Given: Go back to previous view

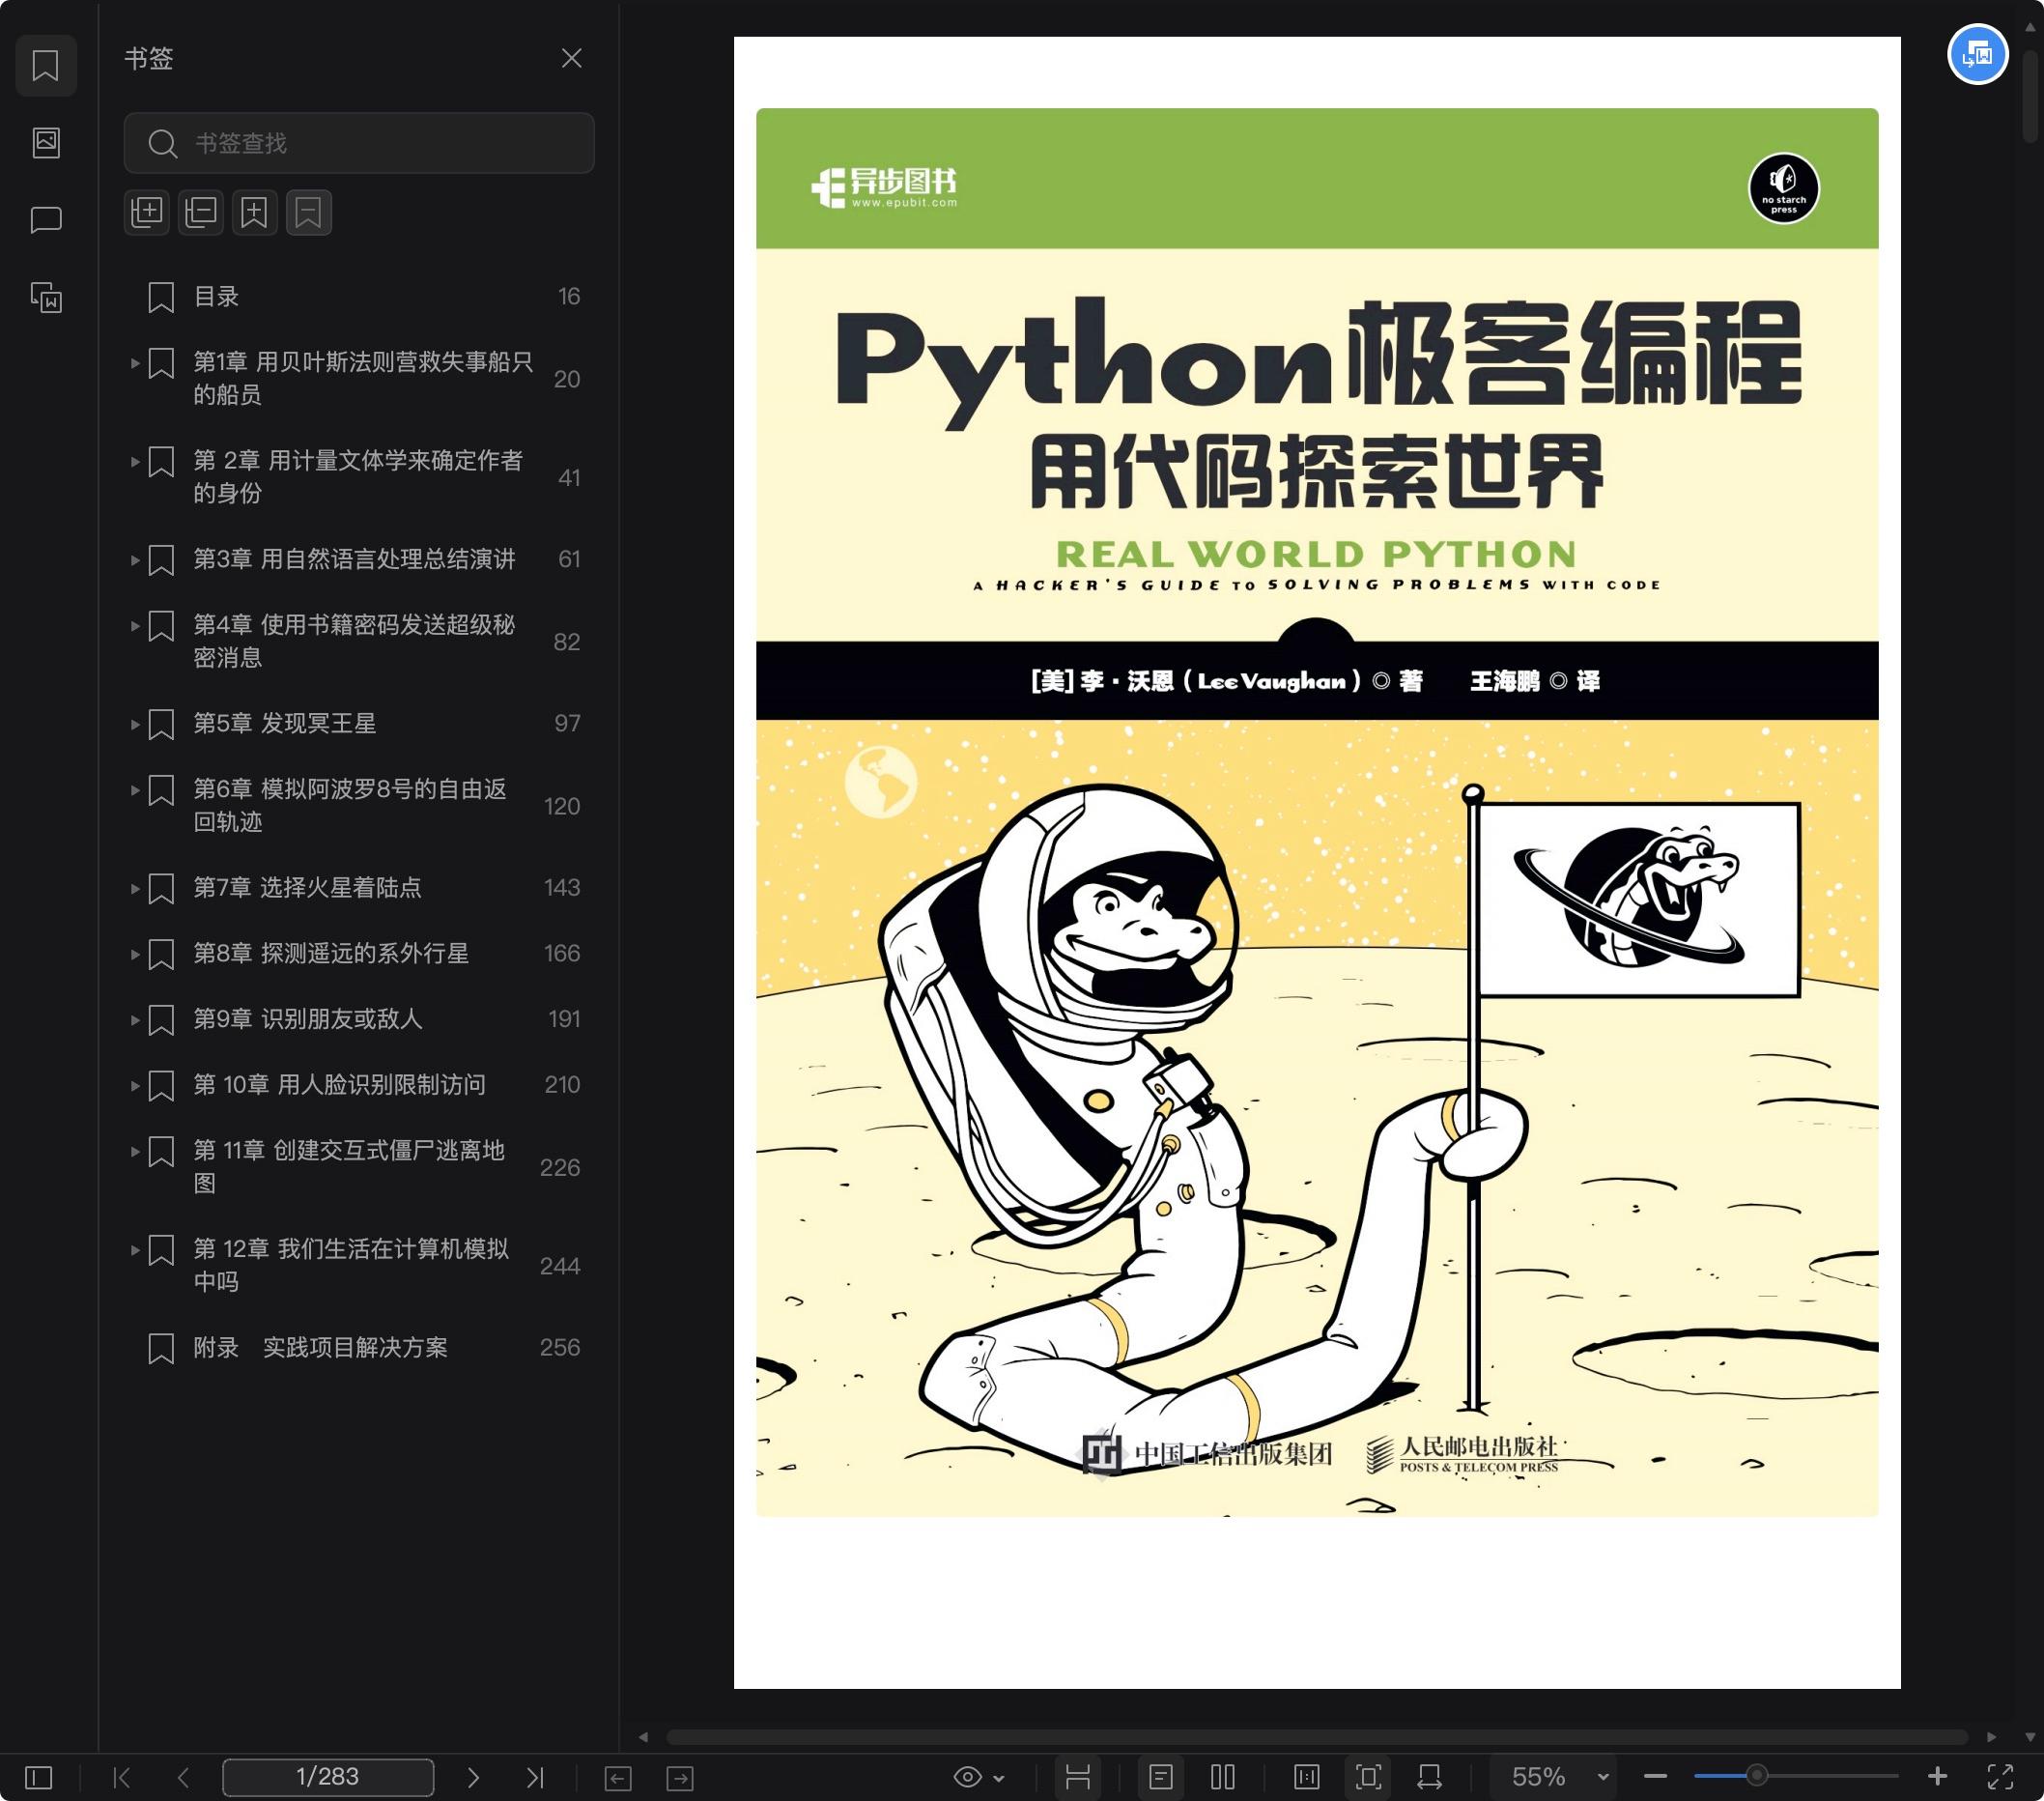Looking at the screenshot, I should [618, 1778].
